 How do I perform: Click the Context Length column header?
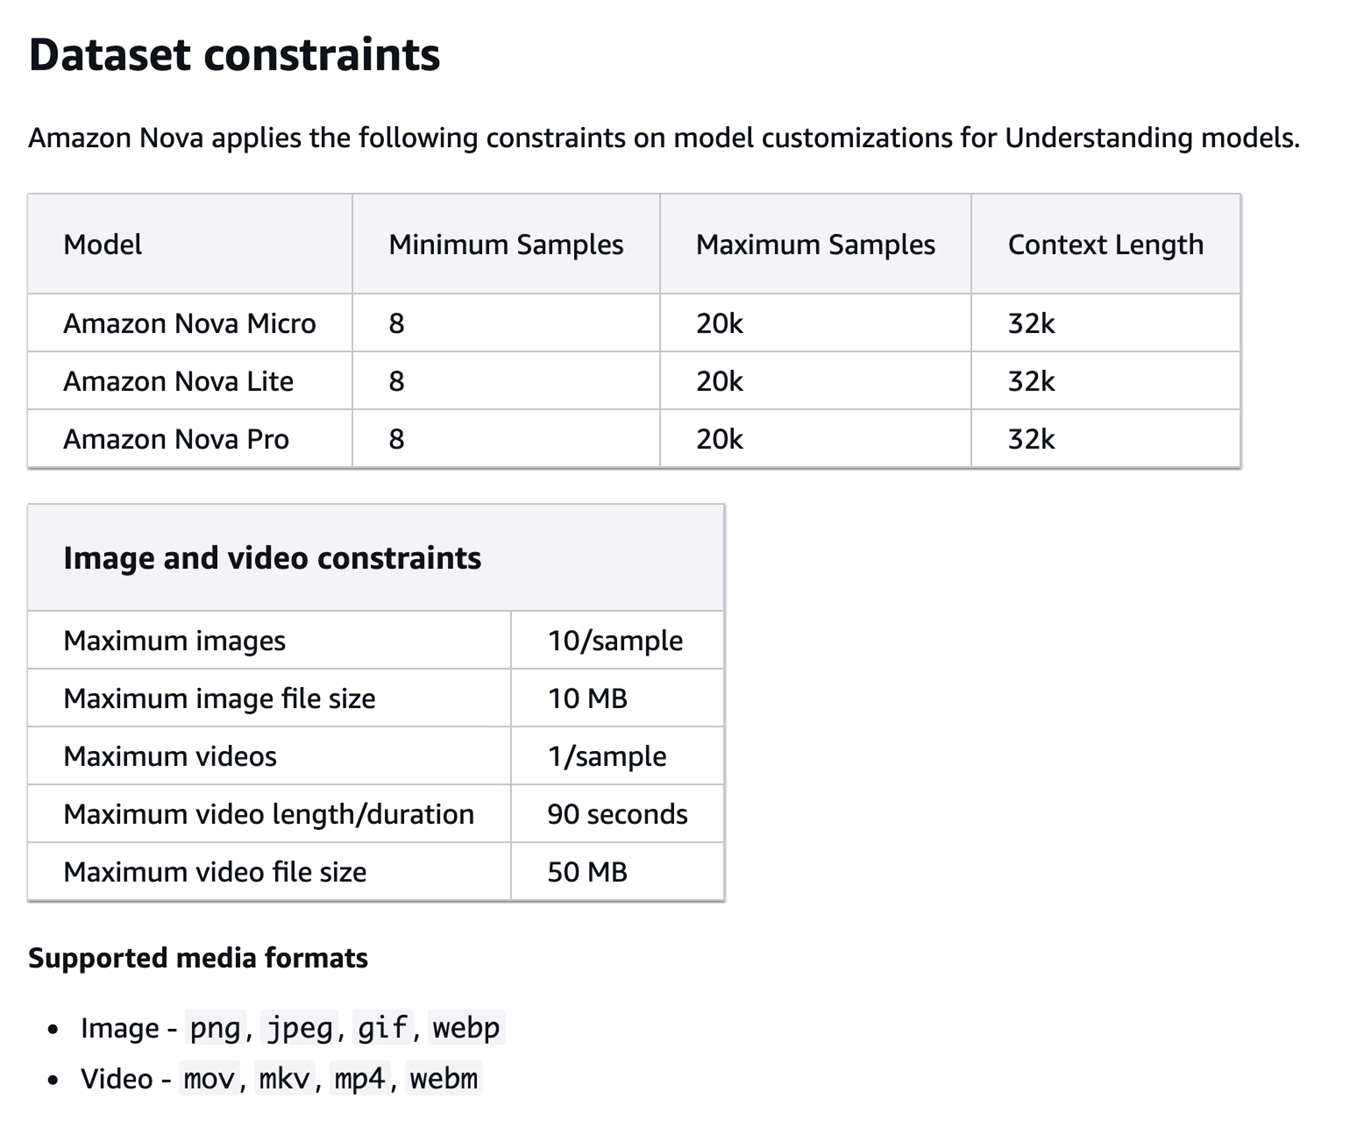(x=1105, y=244)
